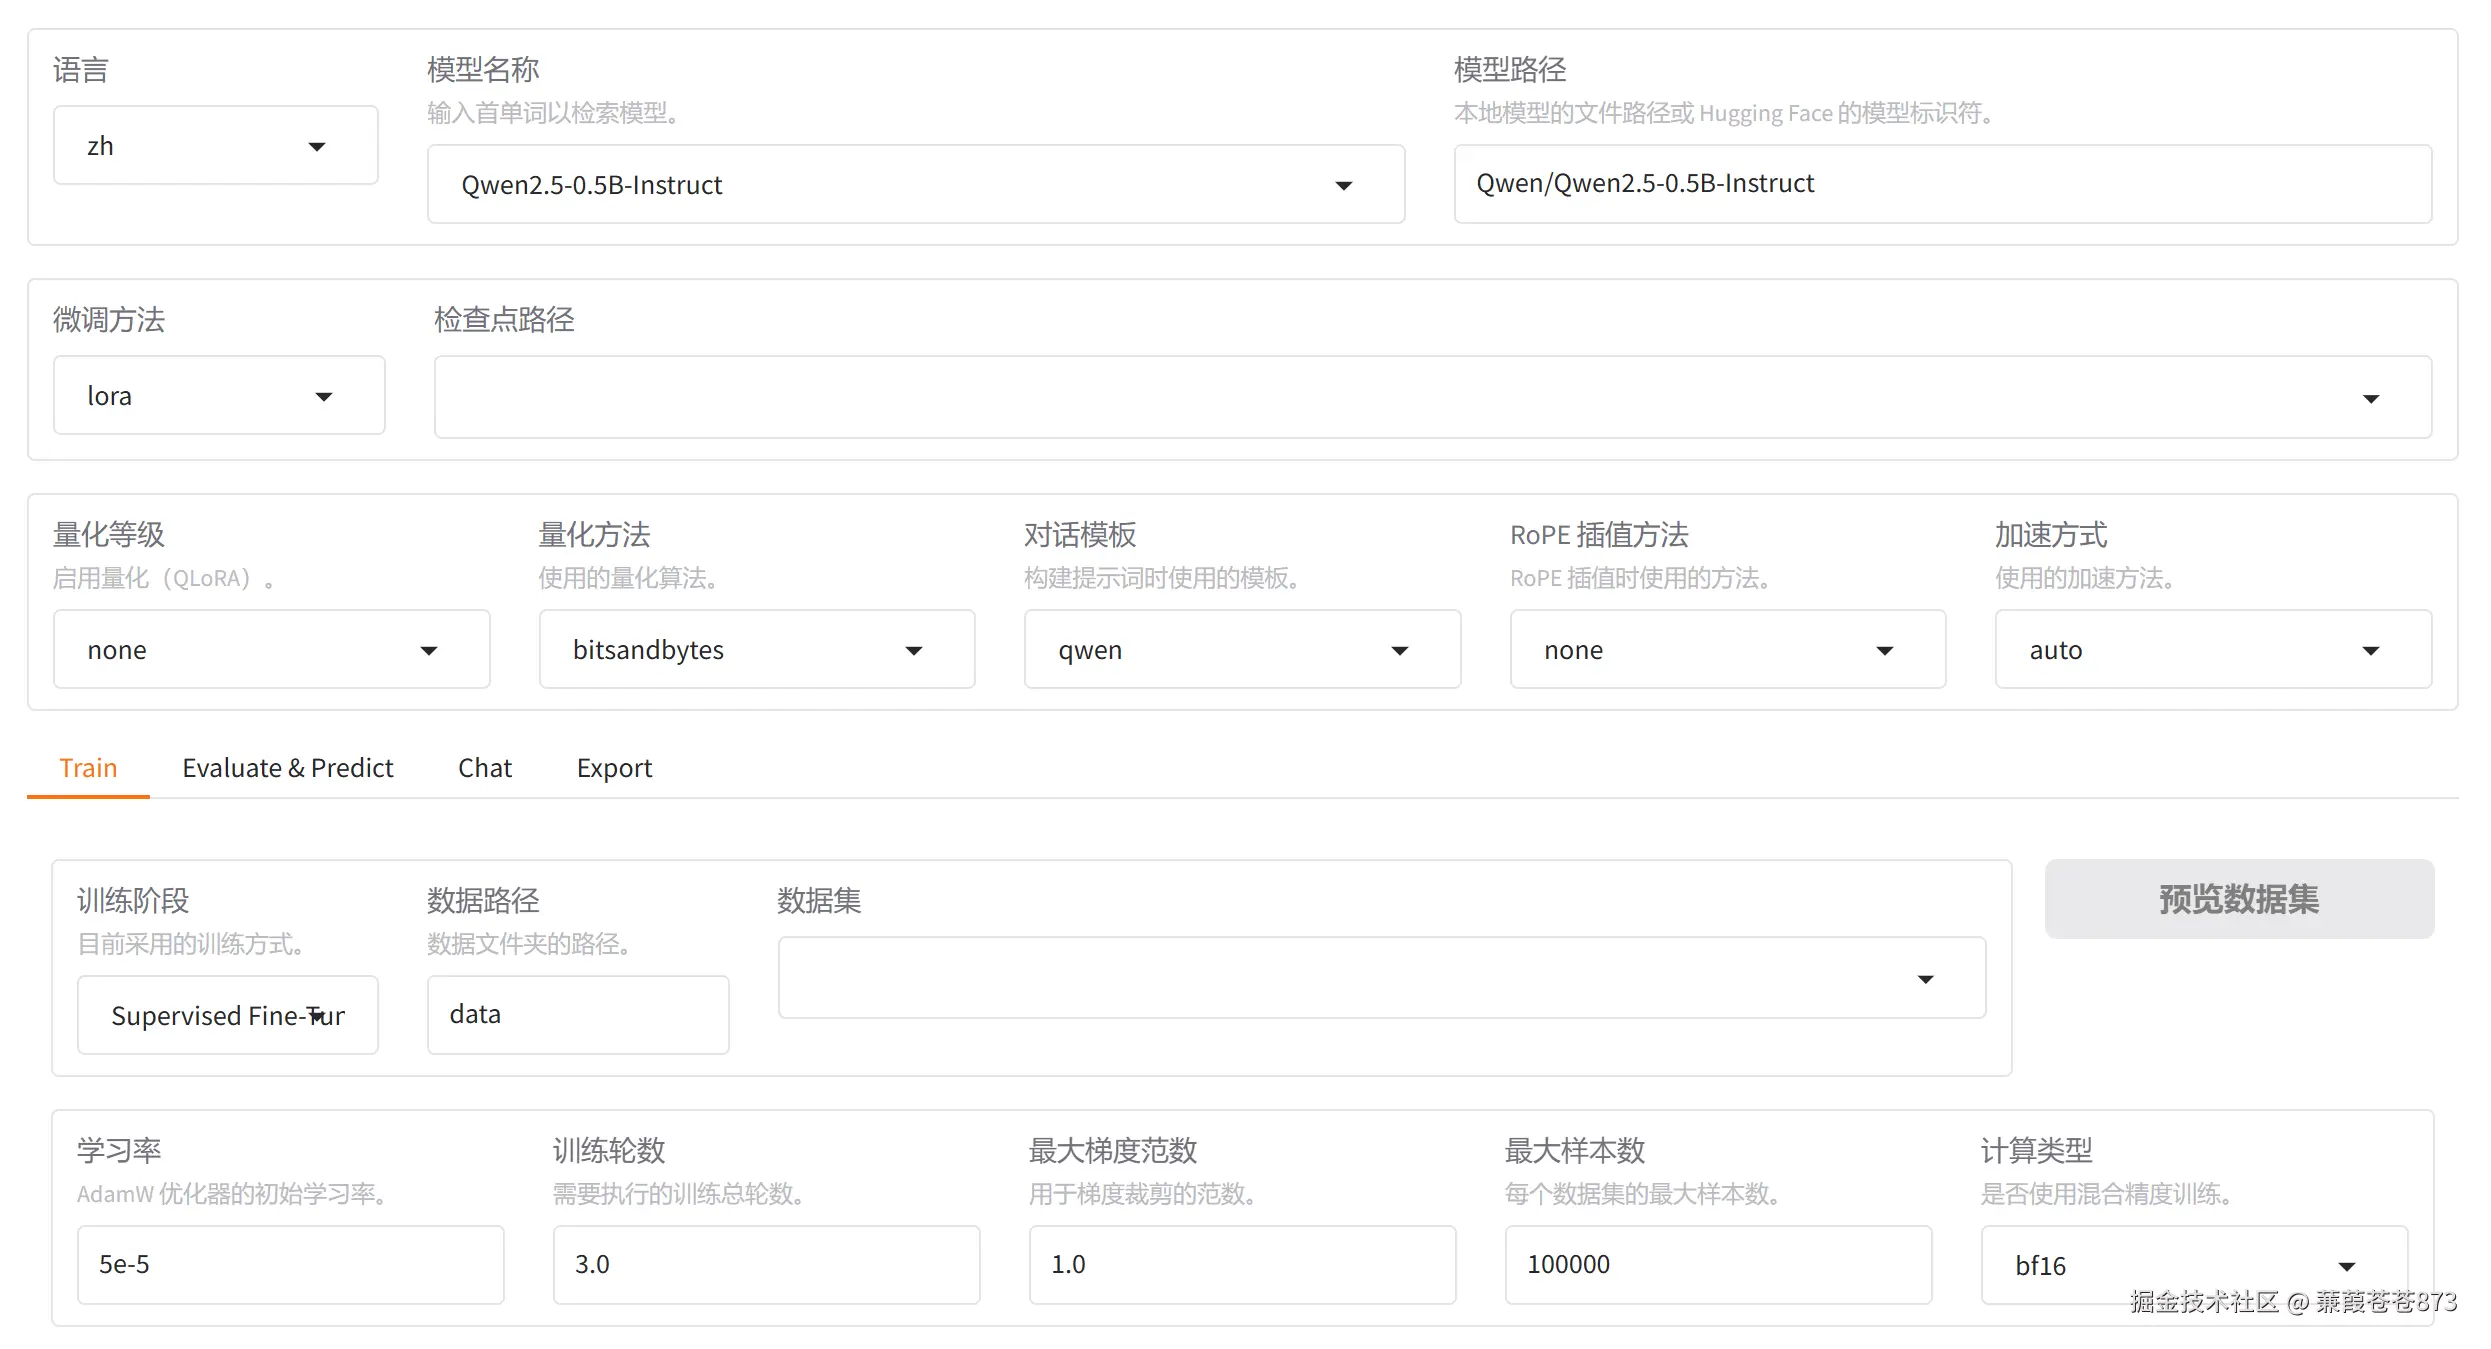Expand the 模型名称 Qwen2.5-0.5B-Instruct dropdown
2491x1349 pixels.
coord(915,185)
